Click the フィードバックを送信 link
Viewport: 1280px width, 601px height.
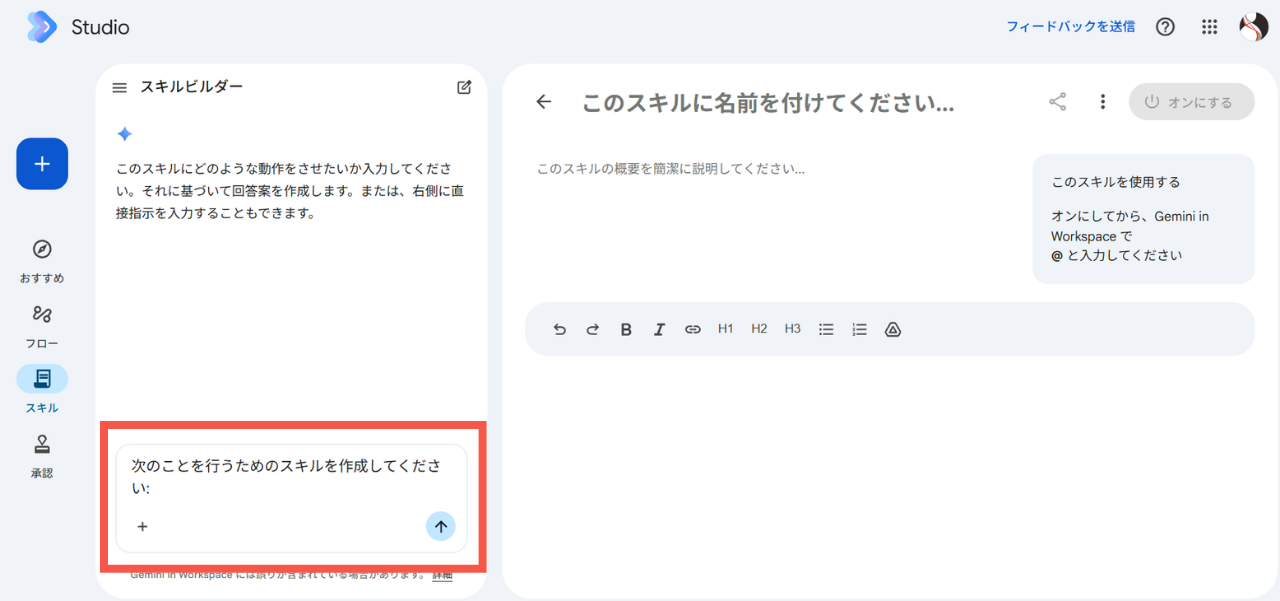tap(1071, 27)
